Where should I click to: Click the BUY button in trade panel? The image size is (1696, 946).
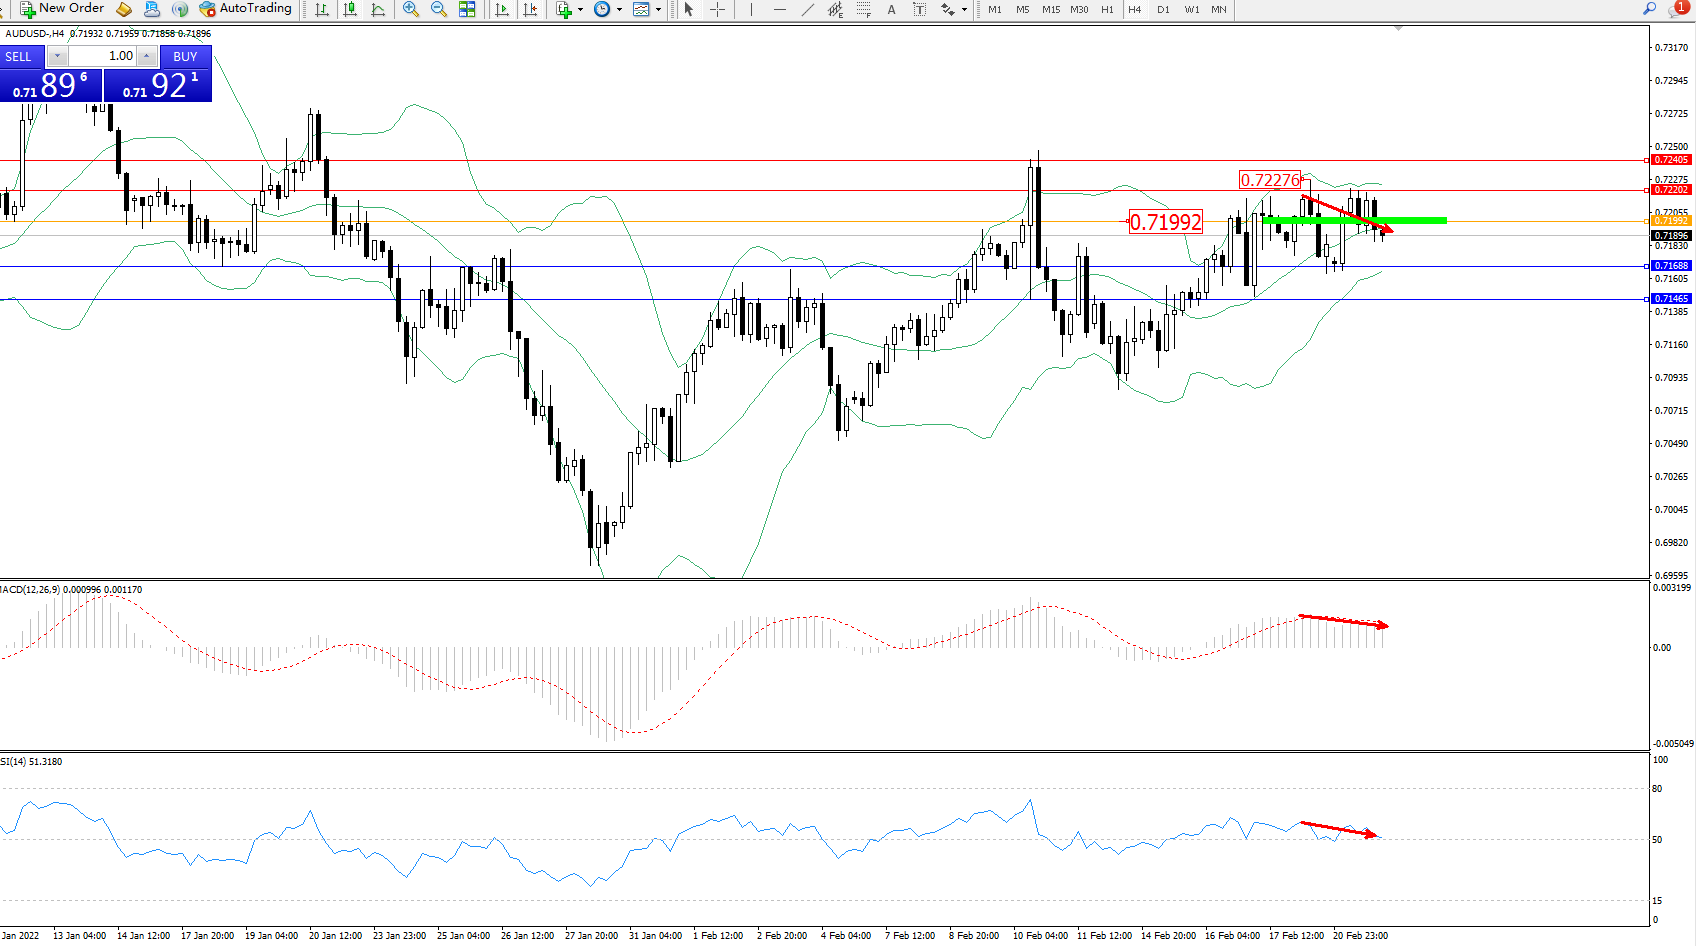(x=185, y=56)
